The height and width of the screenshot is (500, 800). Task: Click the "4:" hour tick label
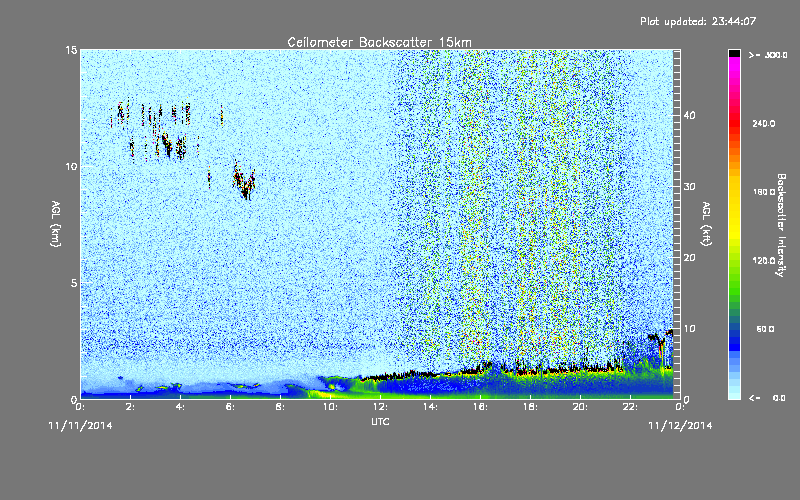click(181, 407)
